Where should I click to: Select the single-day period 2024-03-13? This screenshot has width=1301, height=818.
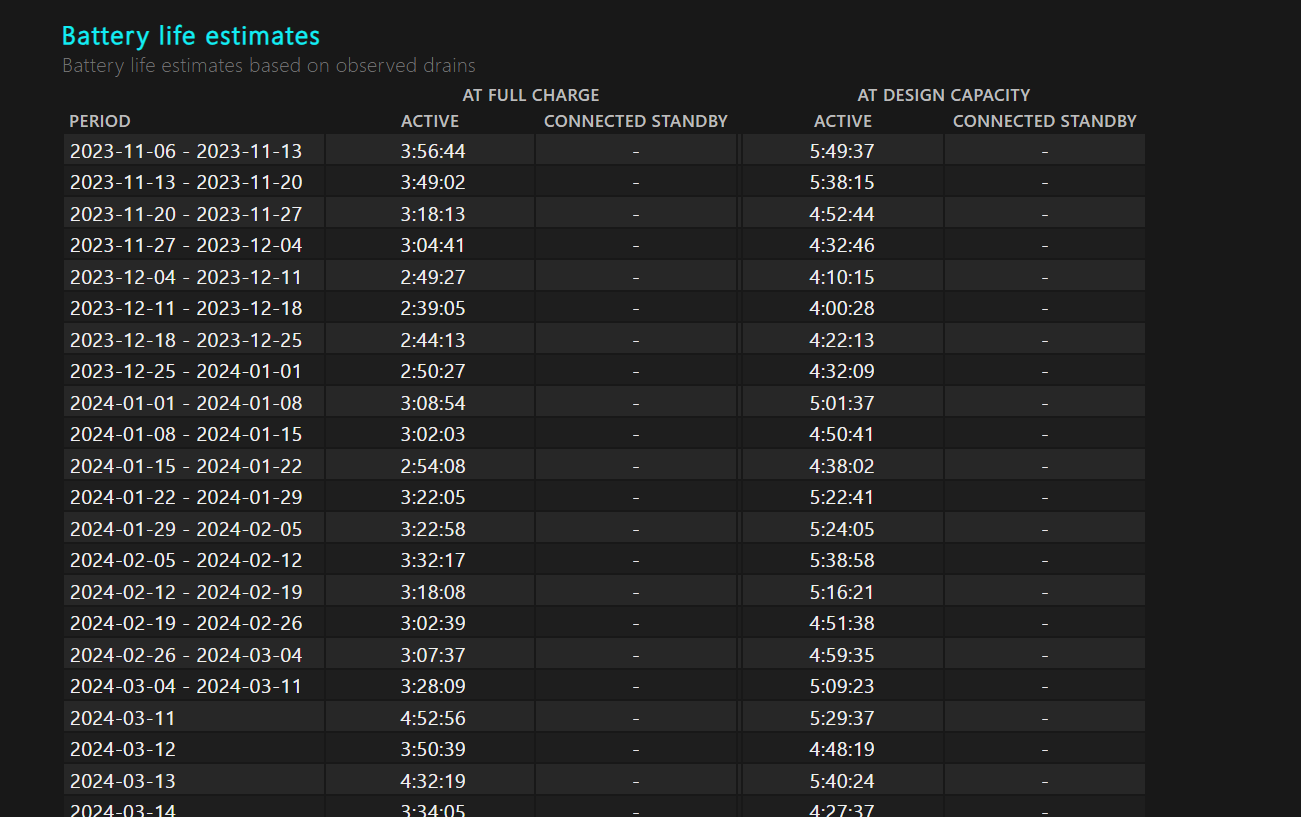(123, 781)
